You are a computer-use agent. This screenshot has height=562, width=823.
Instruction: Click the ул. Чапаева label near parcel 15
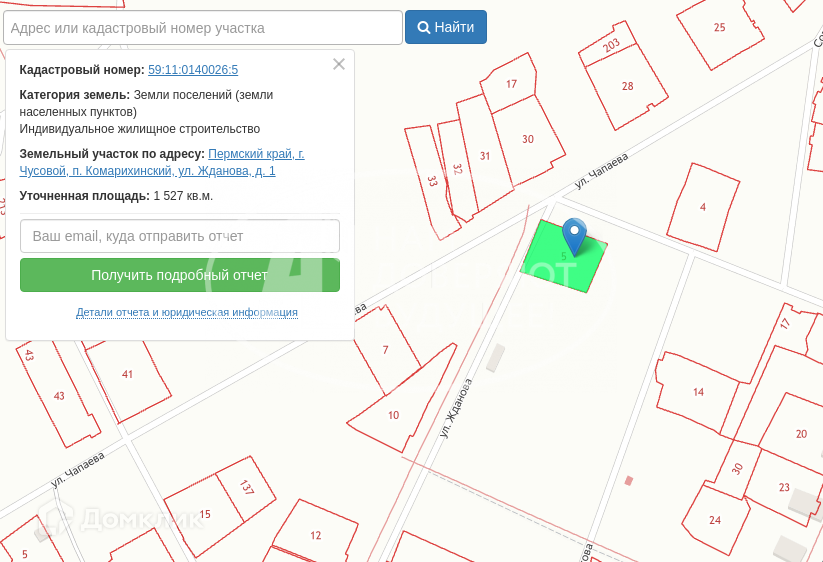(78, 470)
